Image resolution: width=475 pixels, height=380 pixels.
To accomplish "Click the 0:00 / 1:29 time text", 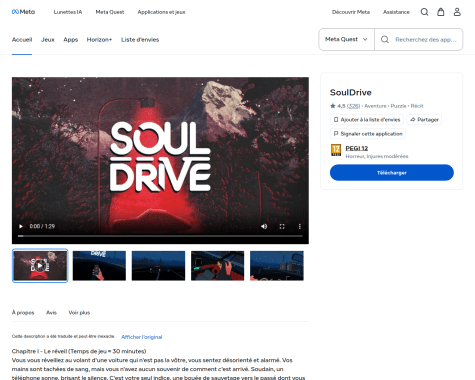I will (x=42, y=226).
